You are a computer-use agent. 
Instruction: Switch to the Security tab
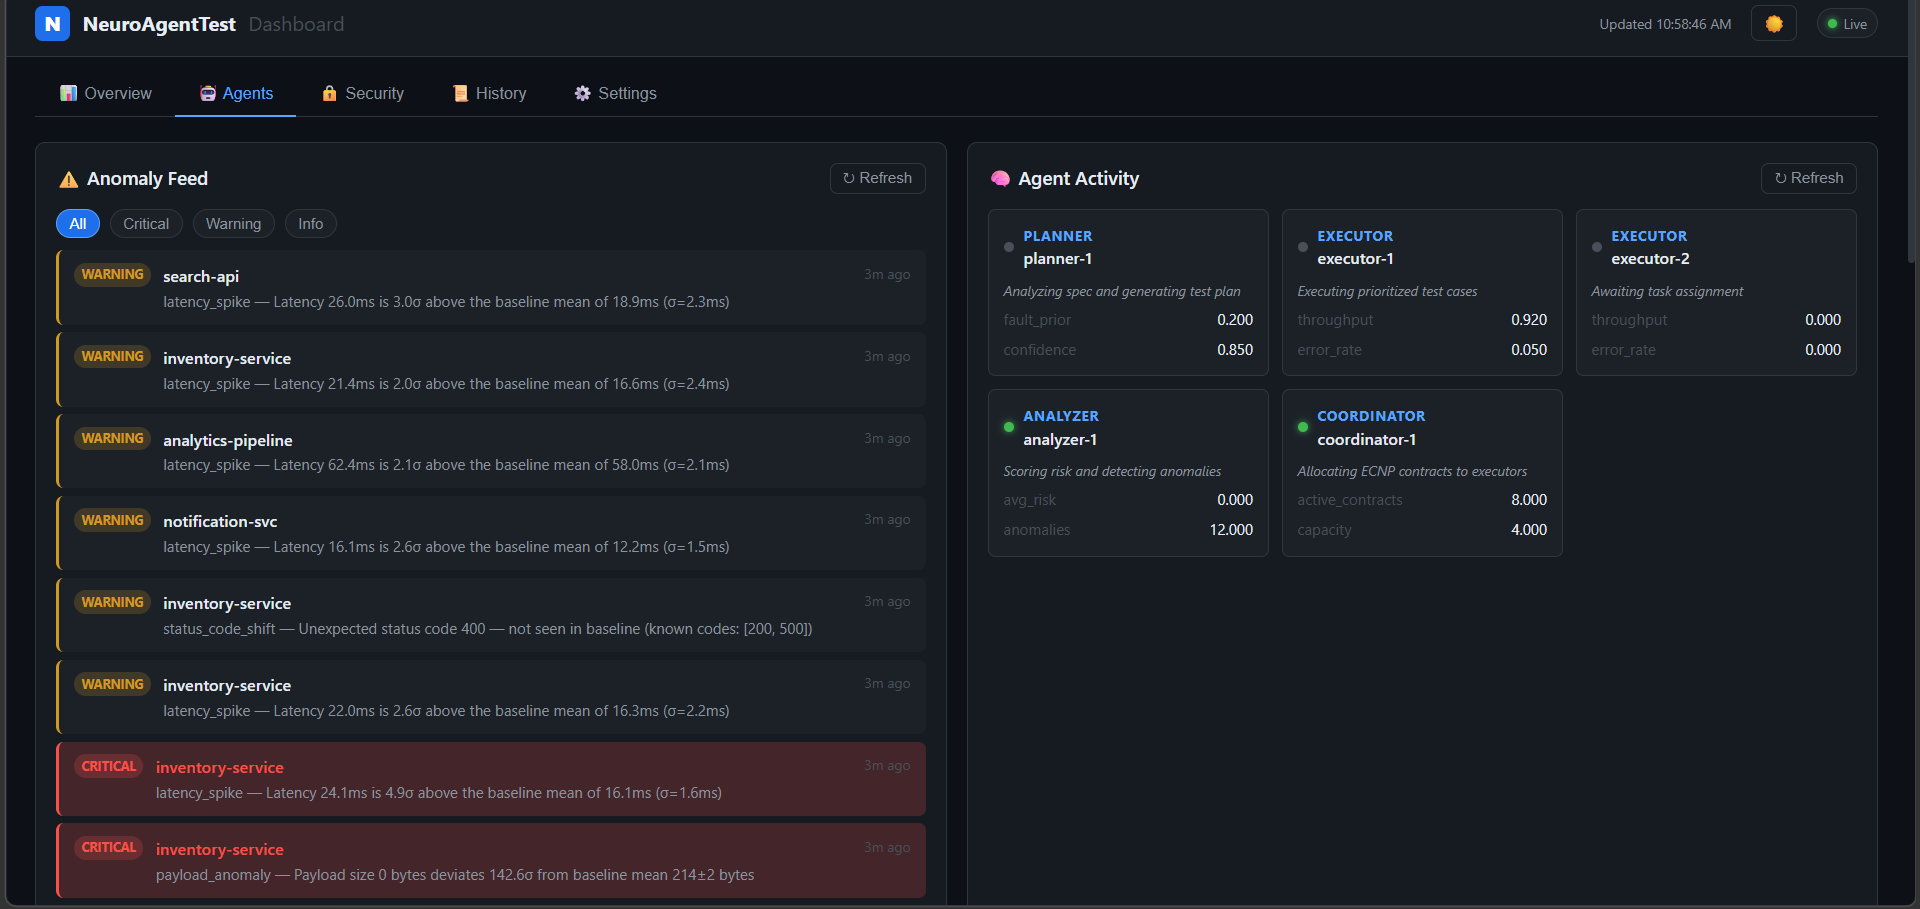363,93
